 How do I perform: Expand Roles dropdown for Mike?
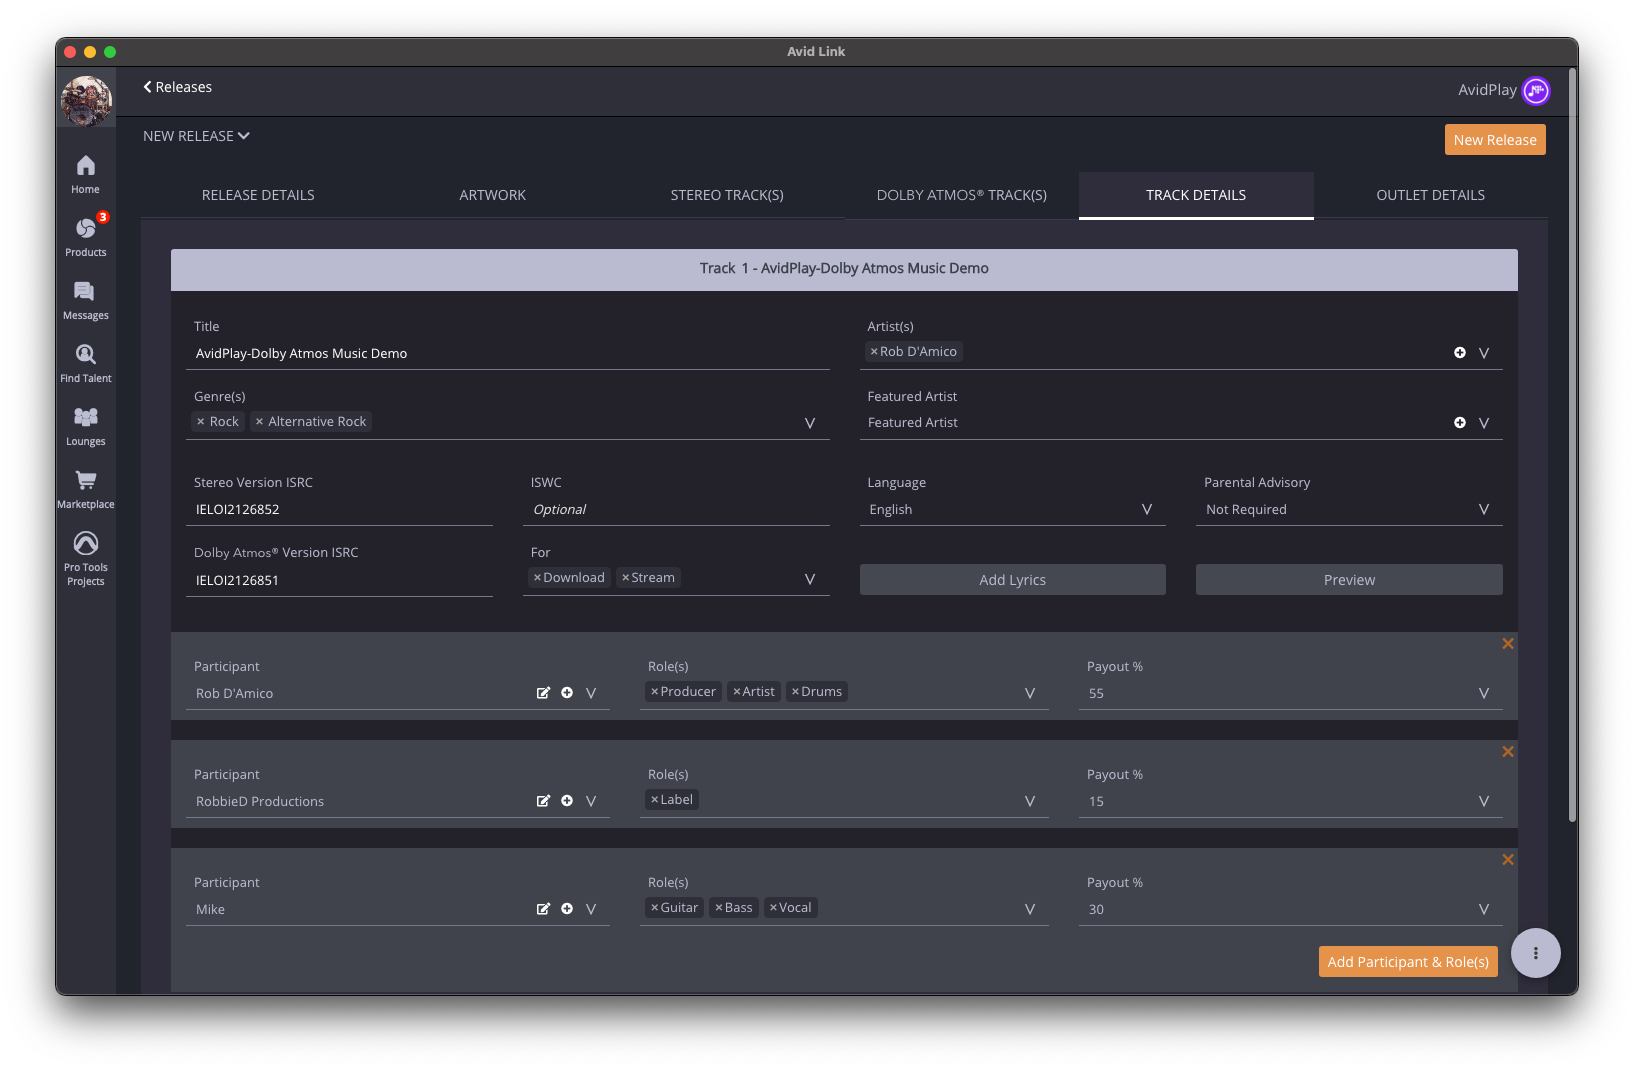coord(1030,909)
